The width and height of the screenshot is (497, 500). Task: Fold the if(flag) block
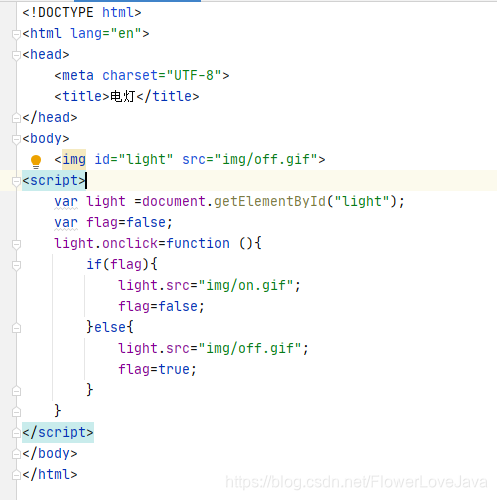click(x=16, y=265)
